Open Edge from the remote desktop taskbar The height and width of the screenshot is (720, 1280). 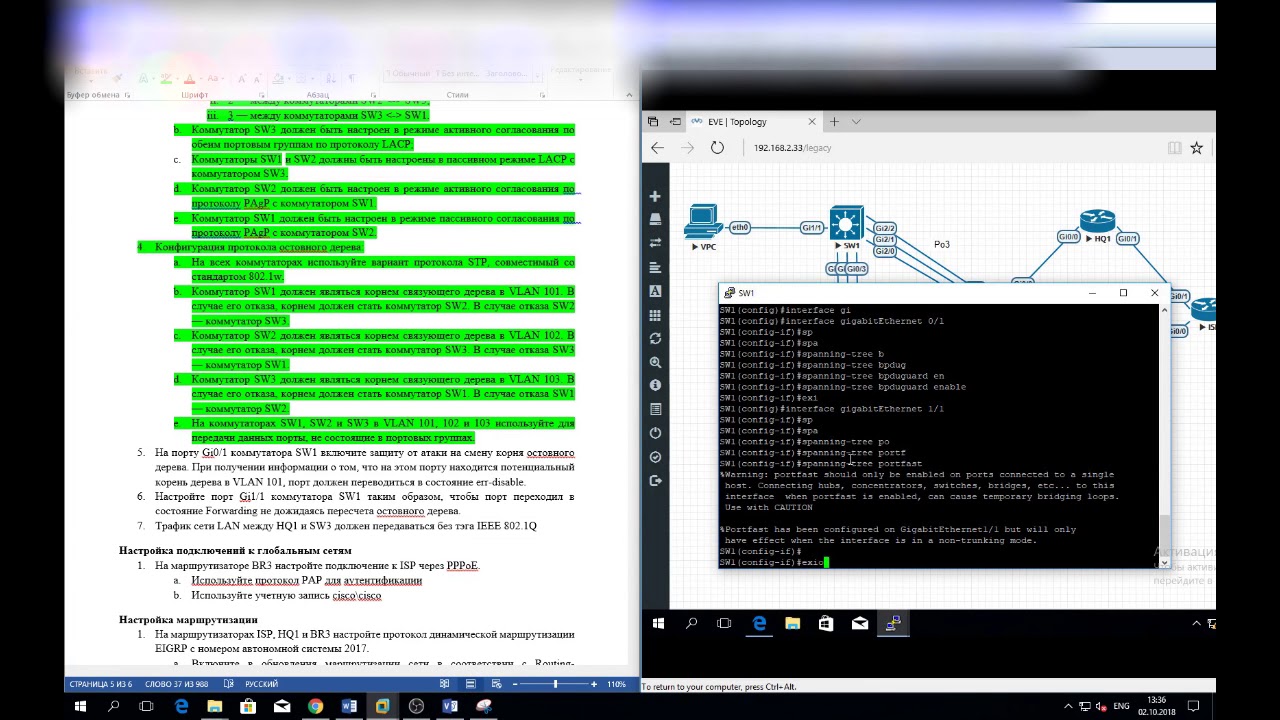pos(759,624)
